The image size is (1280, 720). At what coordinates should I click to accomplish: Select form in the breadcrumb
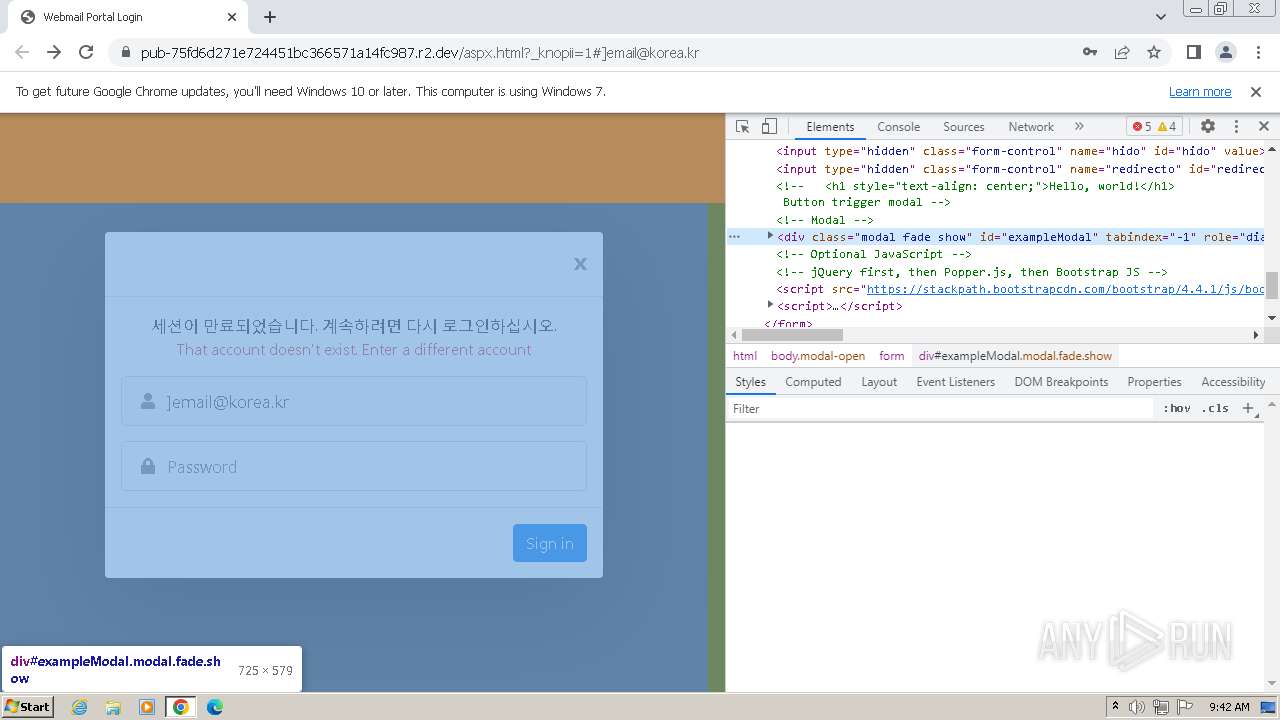891,356
